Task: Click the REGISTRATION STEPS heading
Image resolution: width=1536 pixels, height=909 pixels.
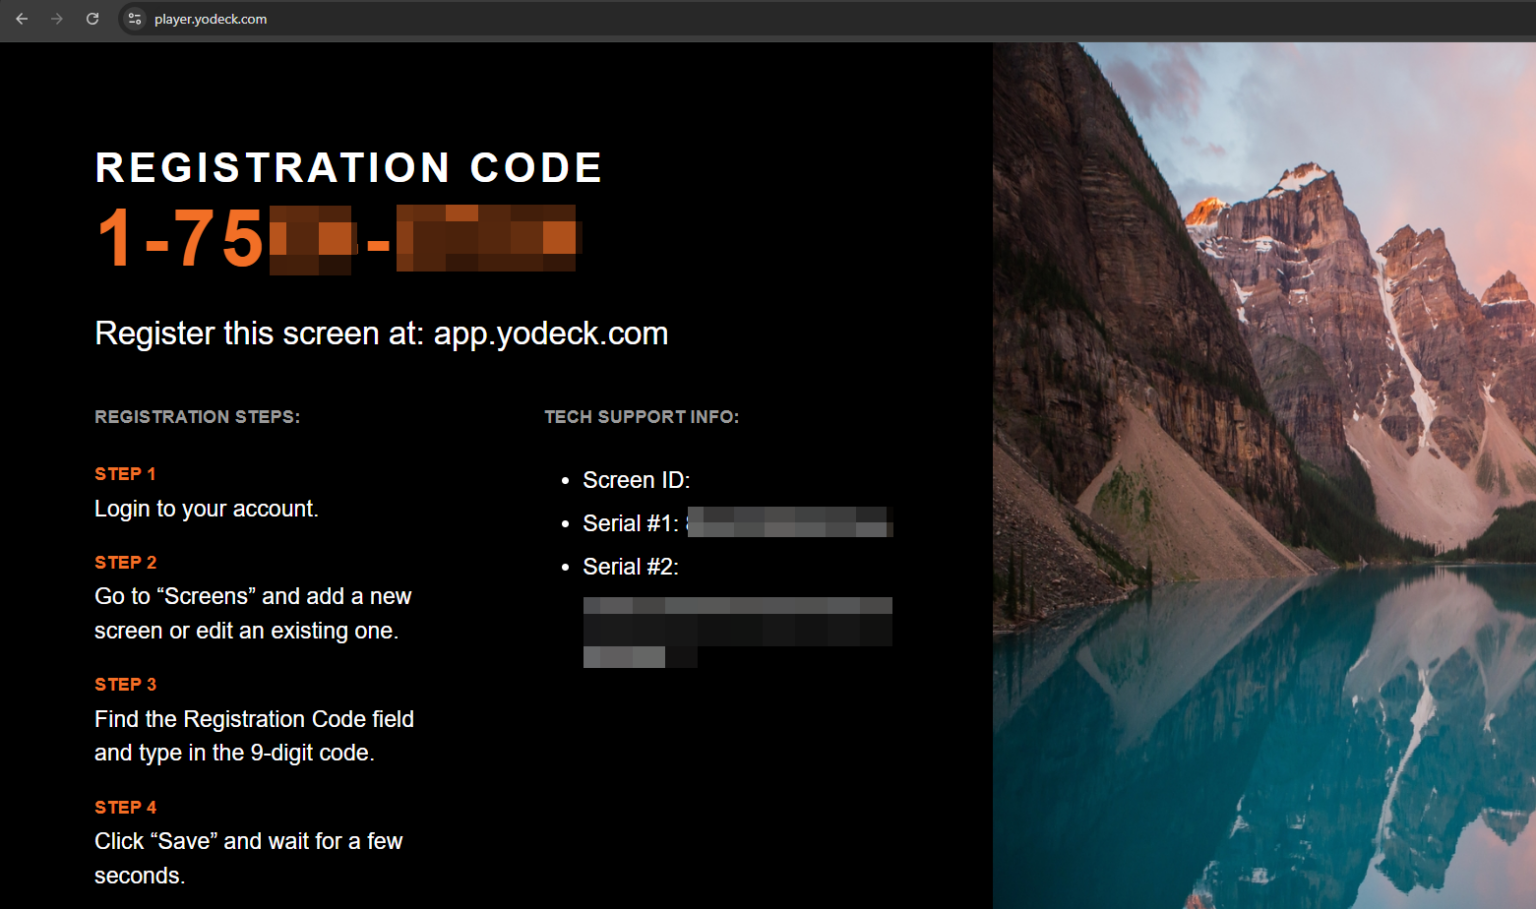Action: (197, 417)
